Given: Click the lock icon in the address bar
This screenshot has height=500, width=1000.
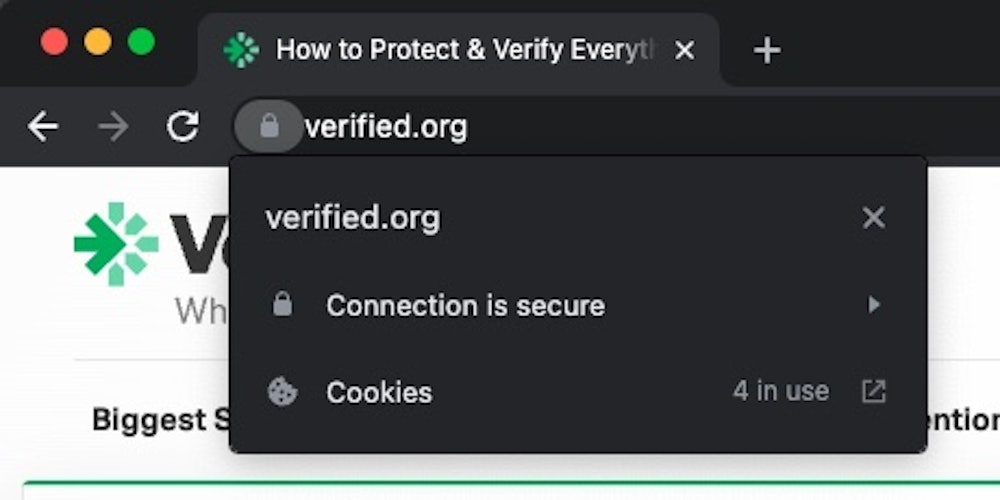Looking at the screenshot, I should click(268, 126).
